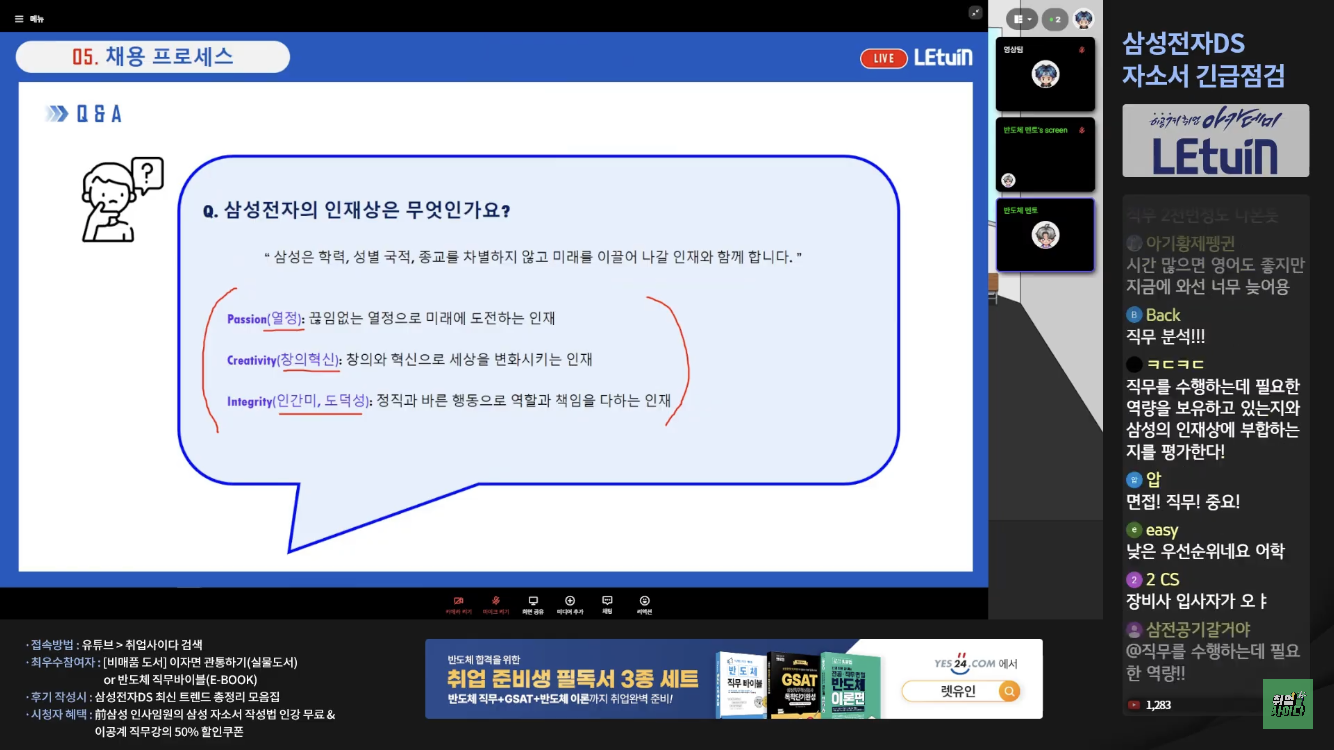
Task: Click the Integrity(인간미, 도덕성) line
Action: tap(449, 401)
